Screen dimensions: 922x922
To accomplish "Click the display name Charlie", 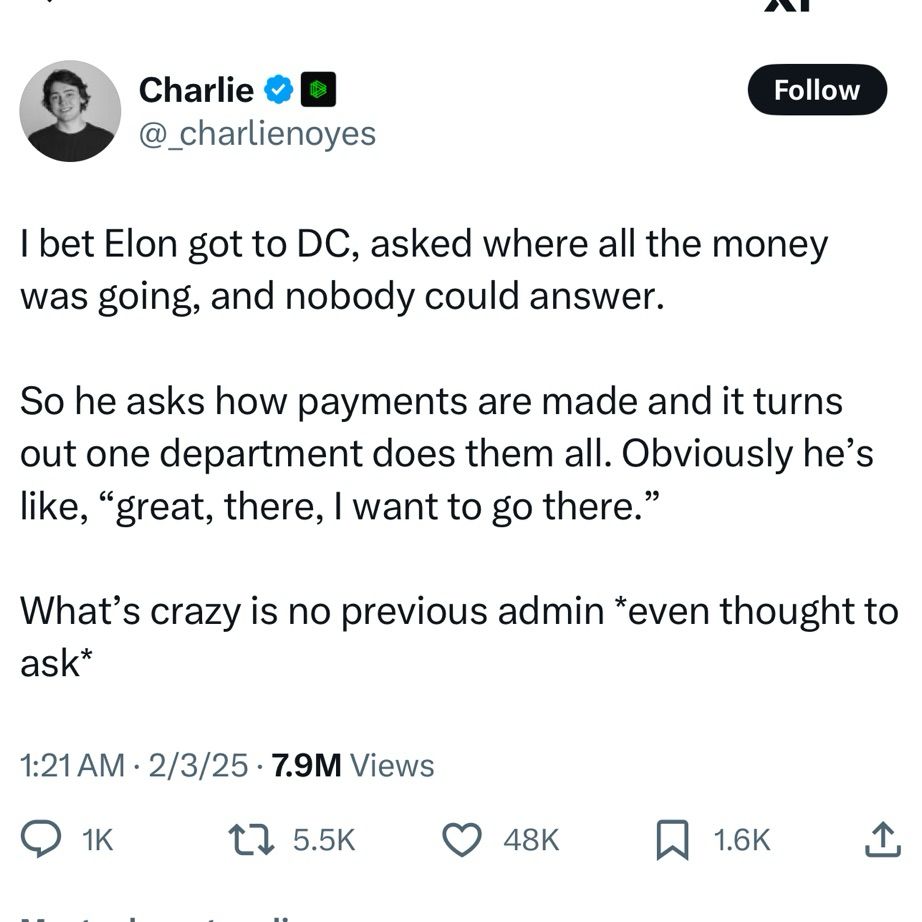I will [196, 89].
